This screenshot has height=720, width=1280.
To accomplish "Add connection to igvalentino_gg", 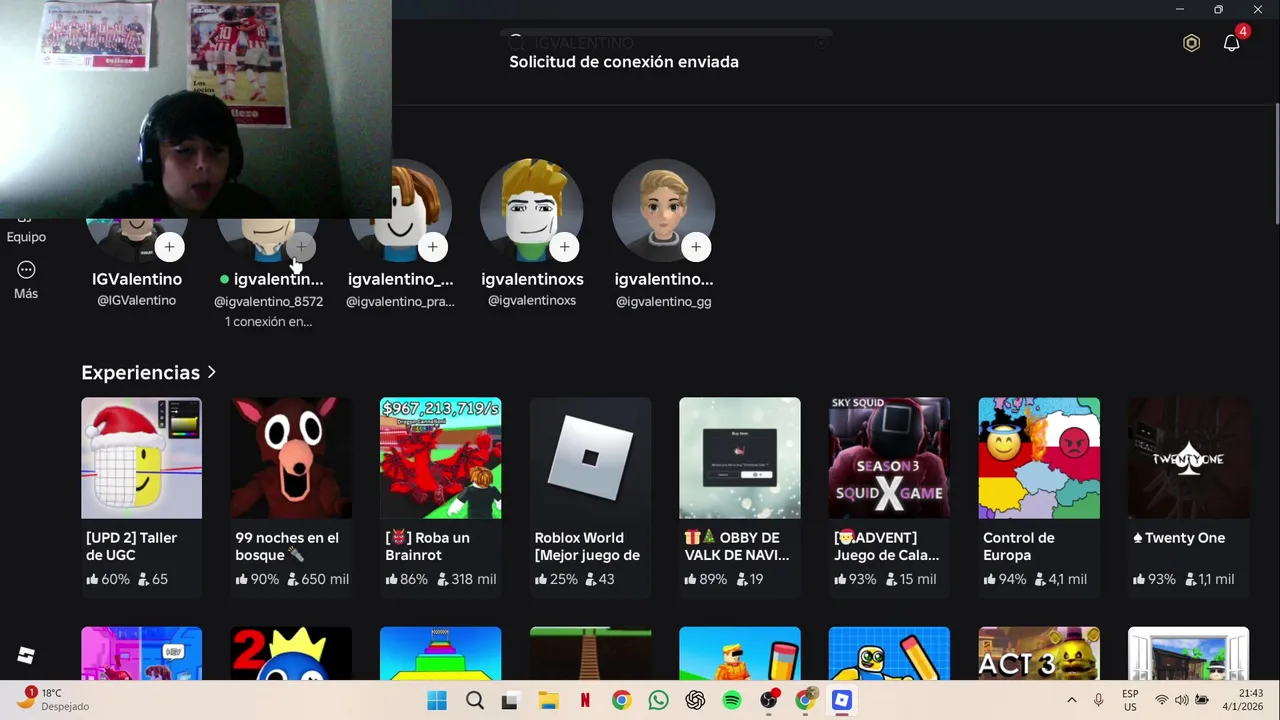I will [695, 247].
